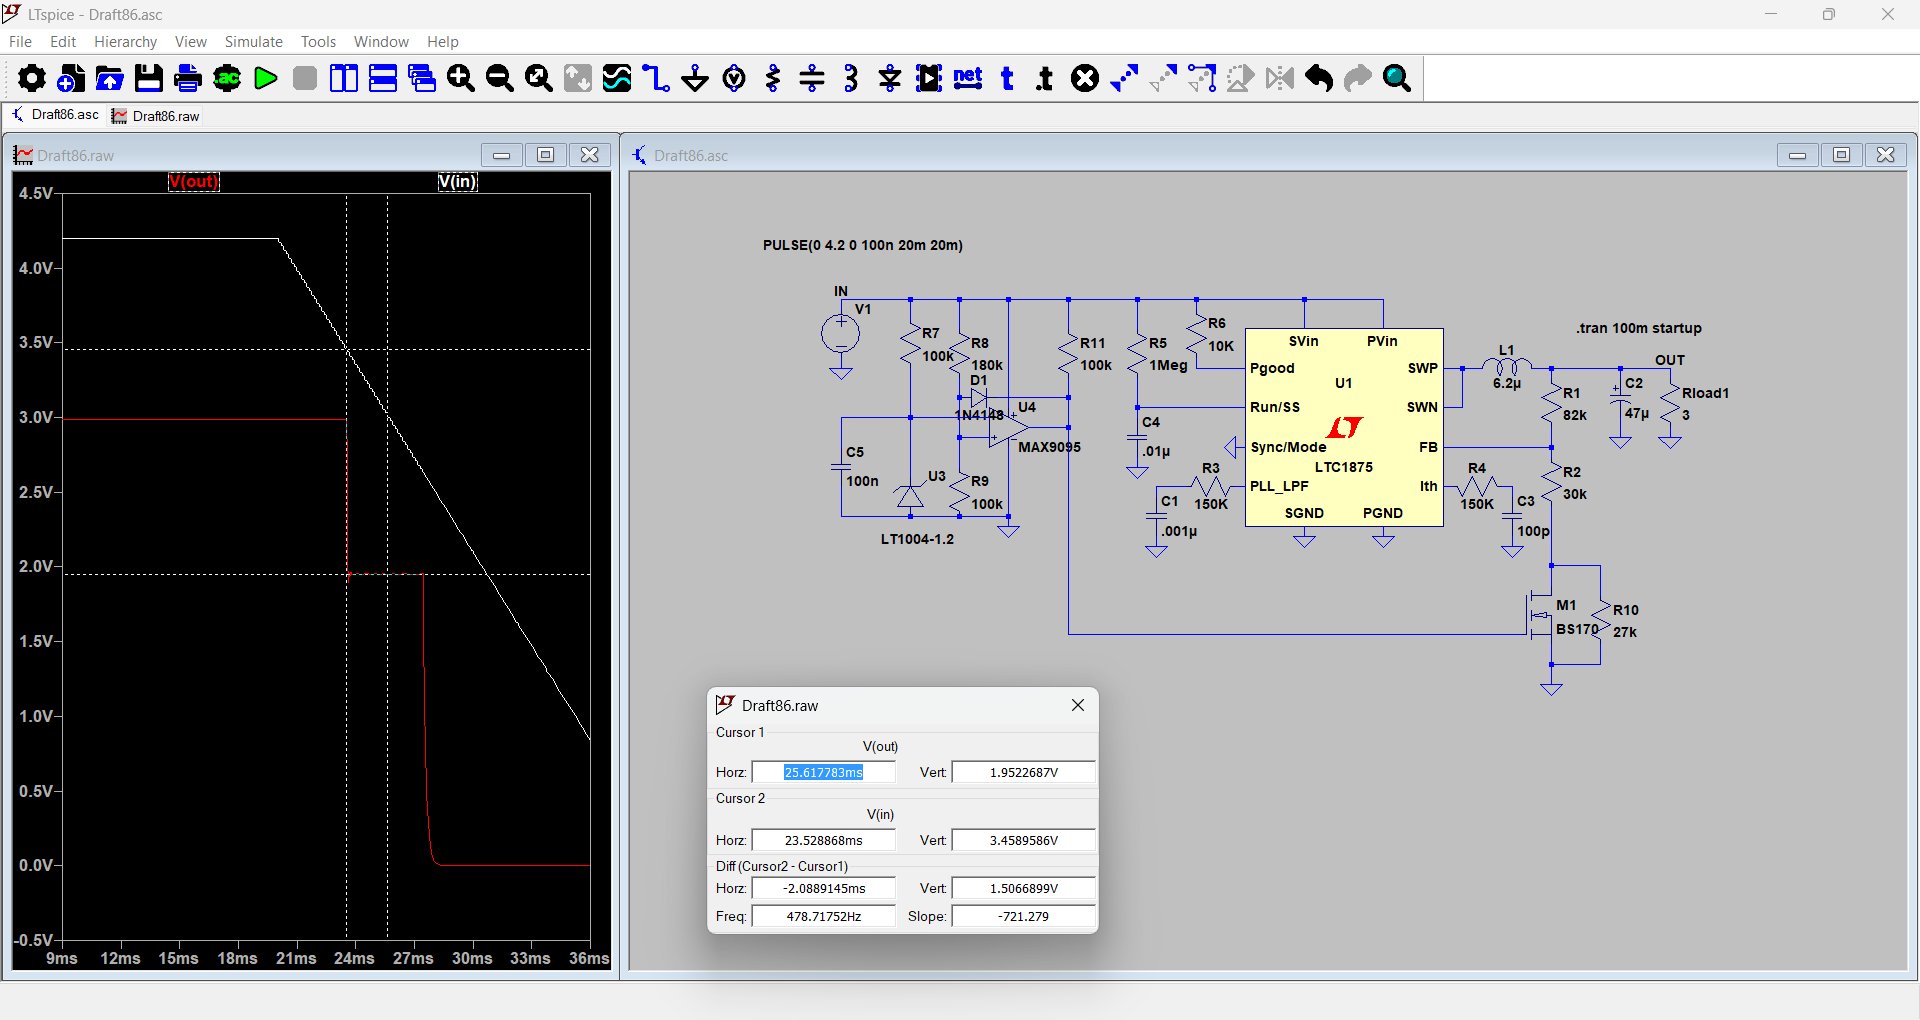Click the V(out) trace label
1920x1020 pixels.
tap(194, 181)
